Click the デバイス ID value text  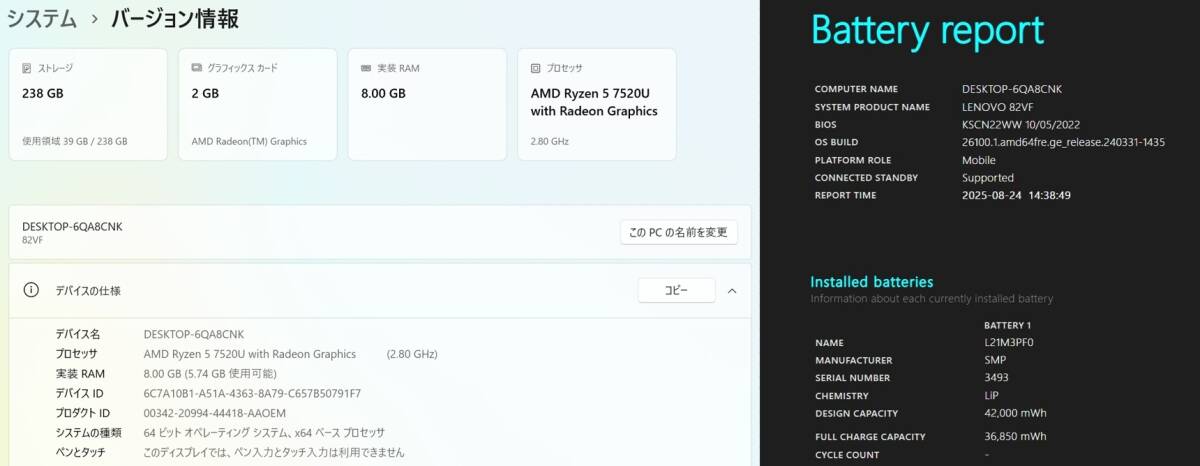[x=252, y=393]
